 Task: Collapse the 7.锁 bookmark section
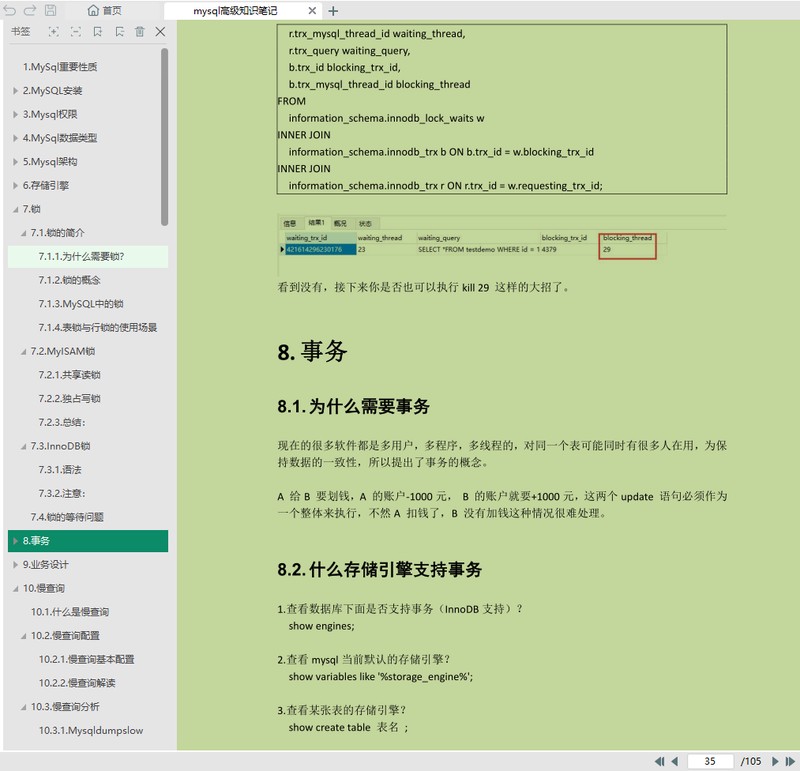(15, 209)
